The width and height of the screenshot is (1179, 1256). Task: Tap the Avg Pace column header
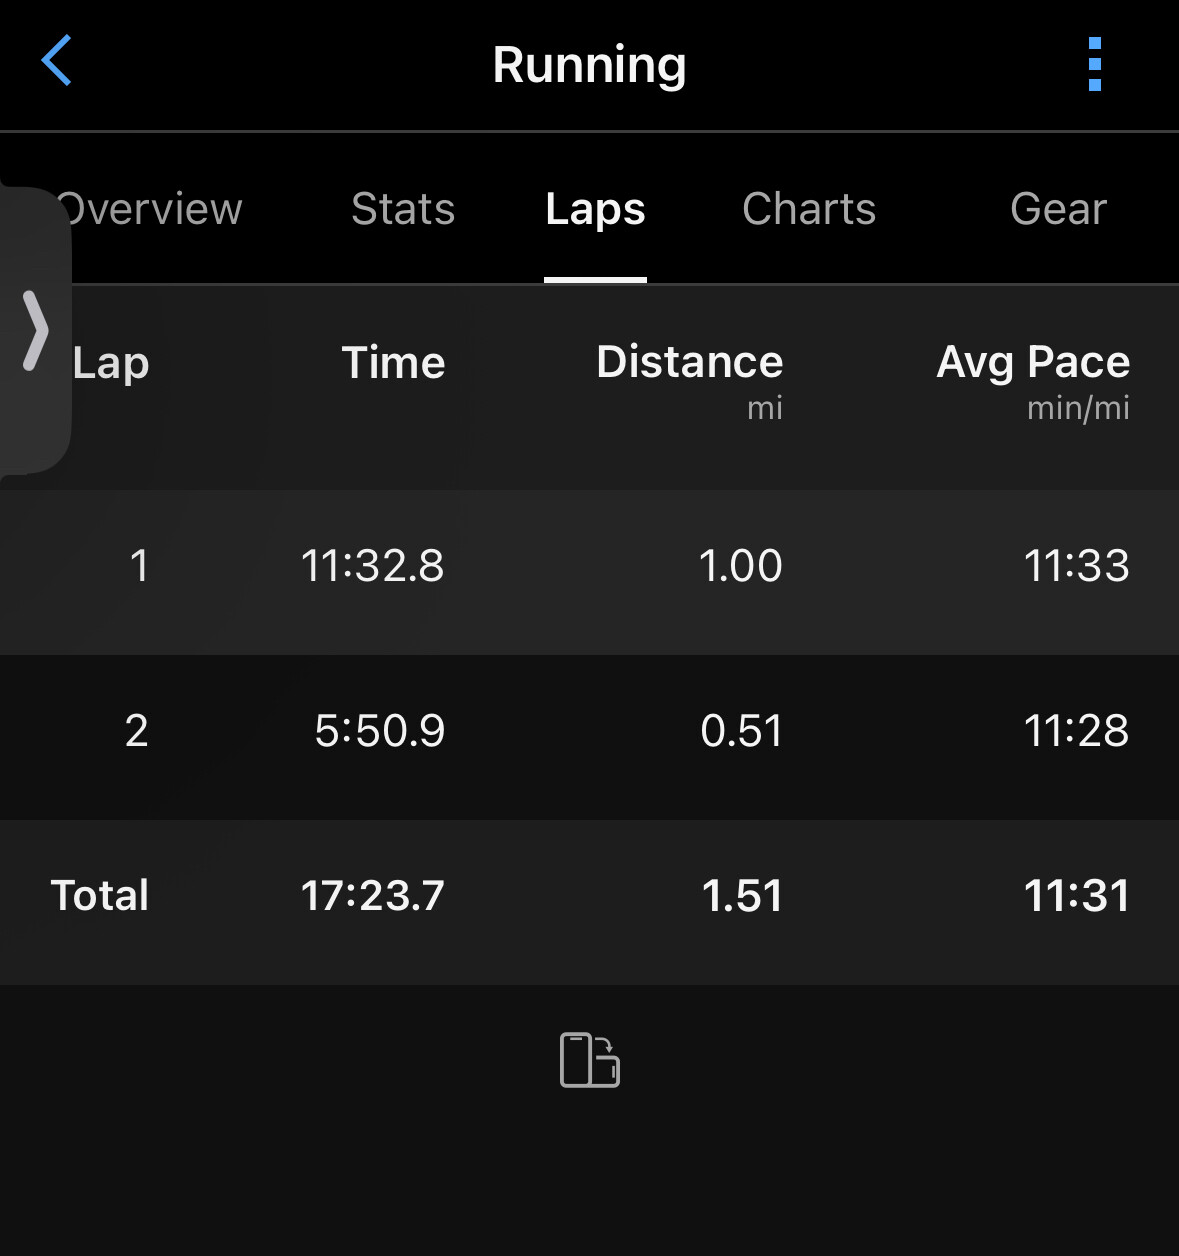(x=1033, y=363)
